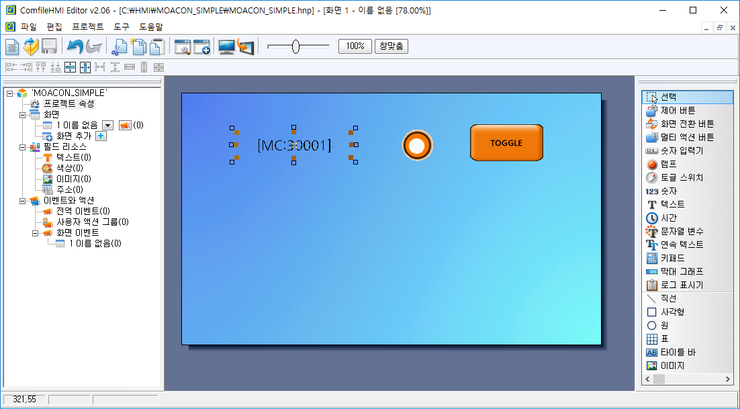Click the 100% zoom button
This screenshot has width=740, height=409.
click(x=353, y=46)
